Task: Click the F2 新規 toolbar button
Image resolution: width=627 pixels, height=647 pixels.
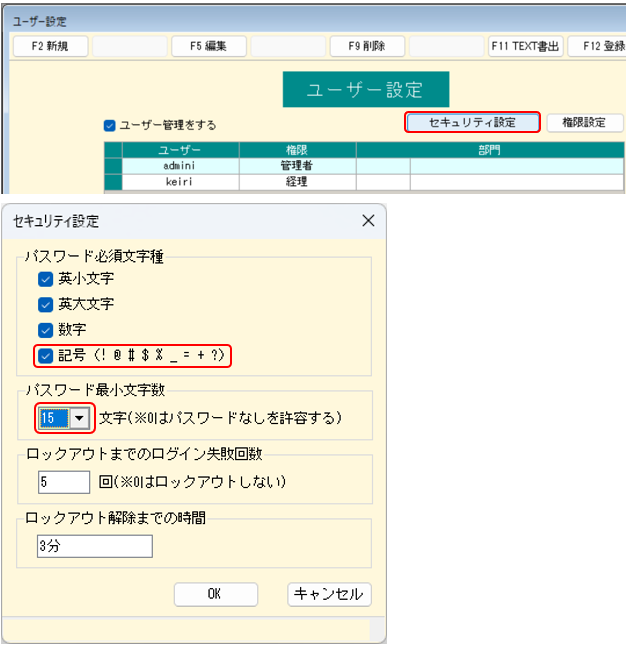Action: [x=50, y=46]
